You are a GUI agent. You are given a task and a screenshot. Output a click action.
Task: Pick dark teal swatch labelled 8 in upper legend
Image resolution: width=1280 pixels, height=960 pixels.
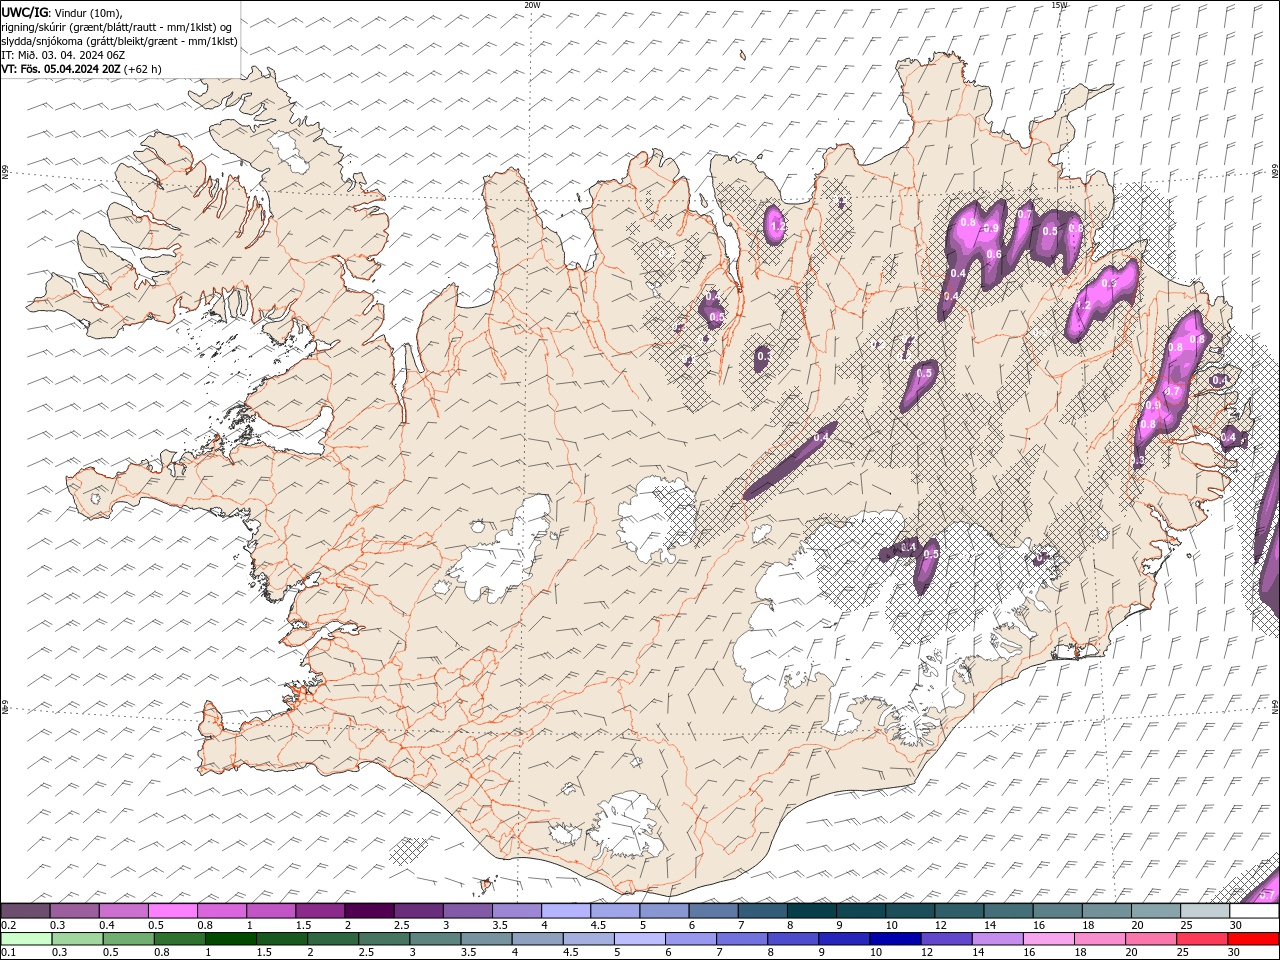812,911
